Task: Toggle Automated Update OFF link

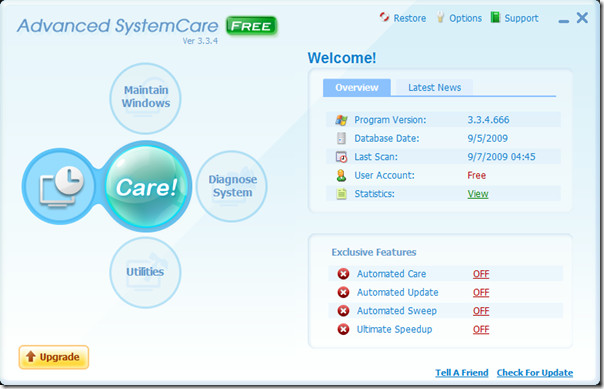Action: click(481, 292)
